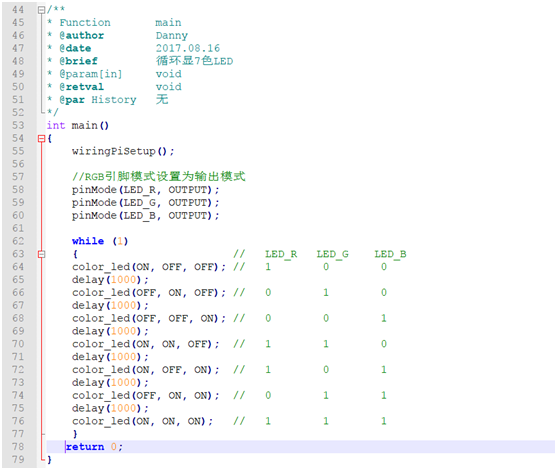Click line number 53 in the margin
This screenshot has height=470, width=557.
coord(18,125)
